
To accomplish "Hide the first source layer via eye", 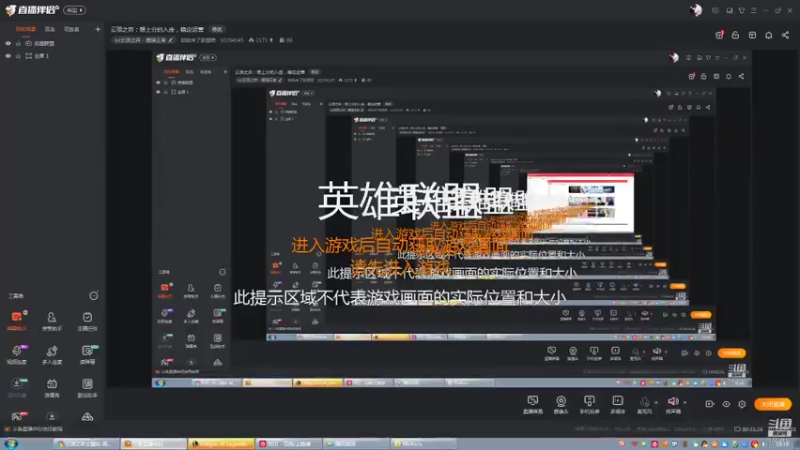I will point(8,43).
